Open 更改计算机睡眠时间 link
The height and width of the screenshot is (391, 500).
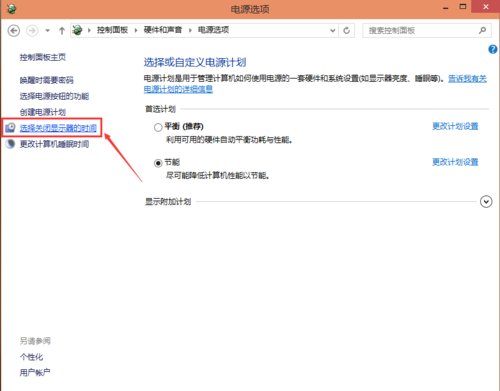54,144
